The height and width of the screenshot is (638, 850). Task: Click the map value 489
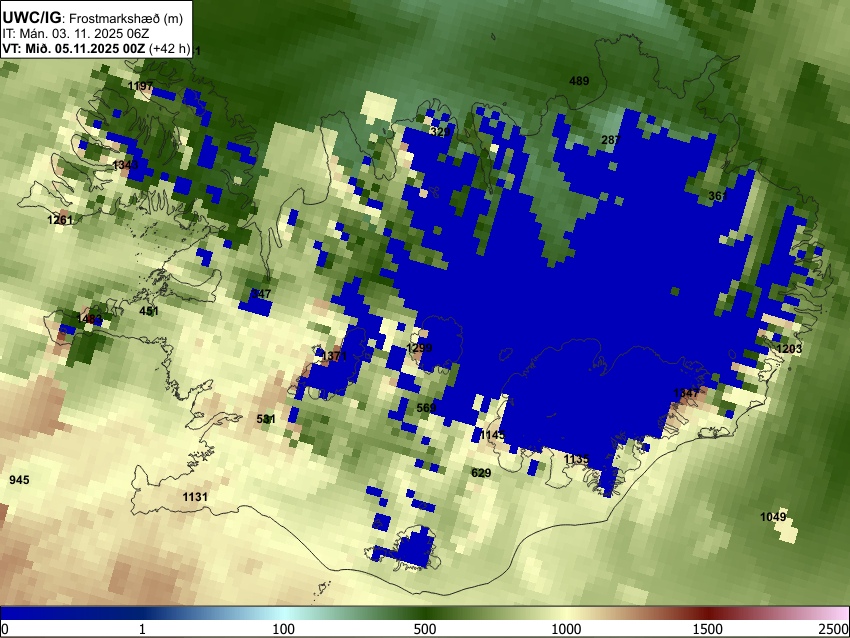(x=579, y=81)
